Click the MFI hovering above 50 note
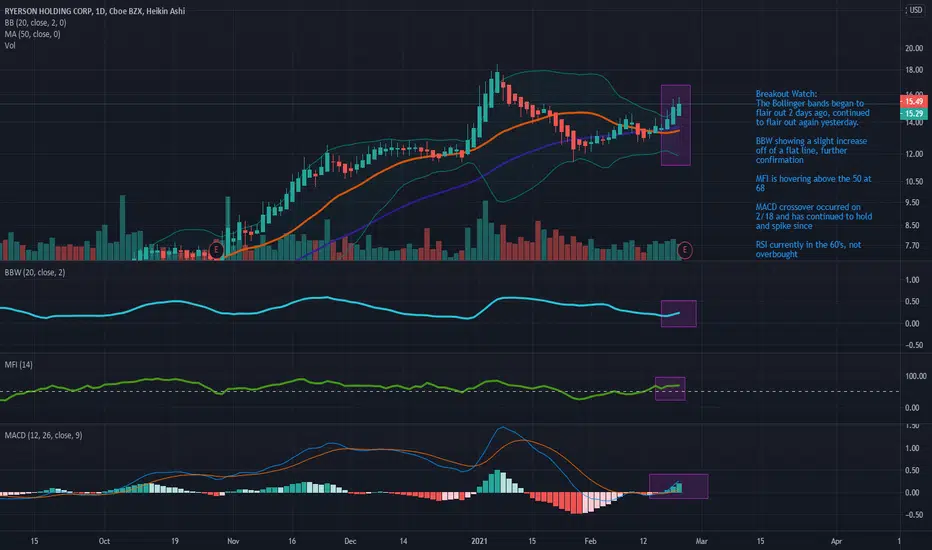 (814, 183)
